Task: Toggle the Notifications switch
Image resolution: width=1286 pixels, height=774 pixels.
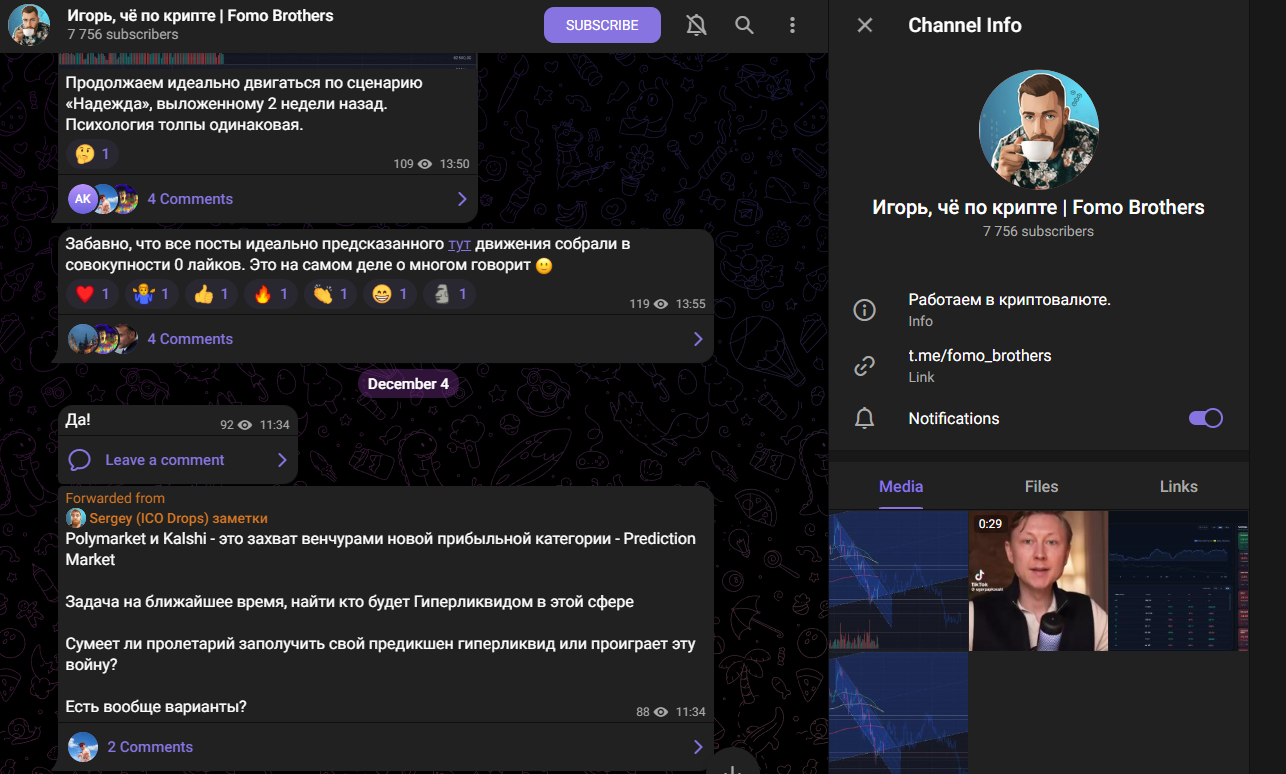Action: (1205, 418)
